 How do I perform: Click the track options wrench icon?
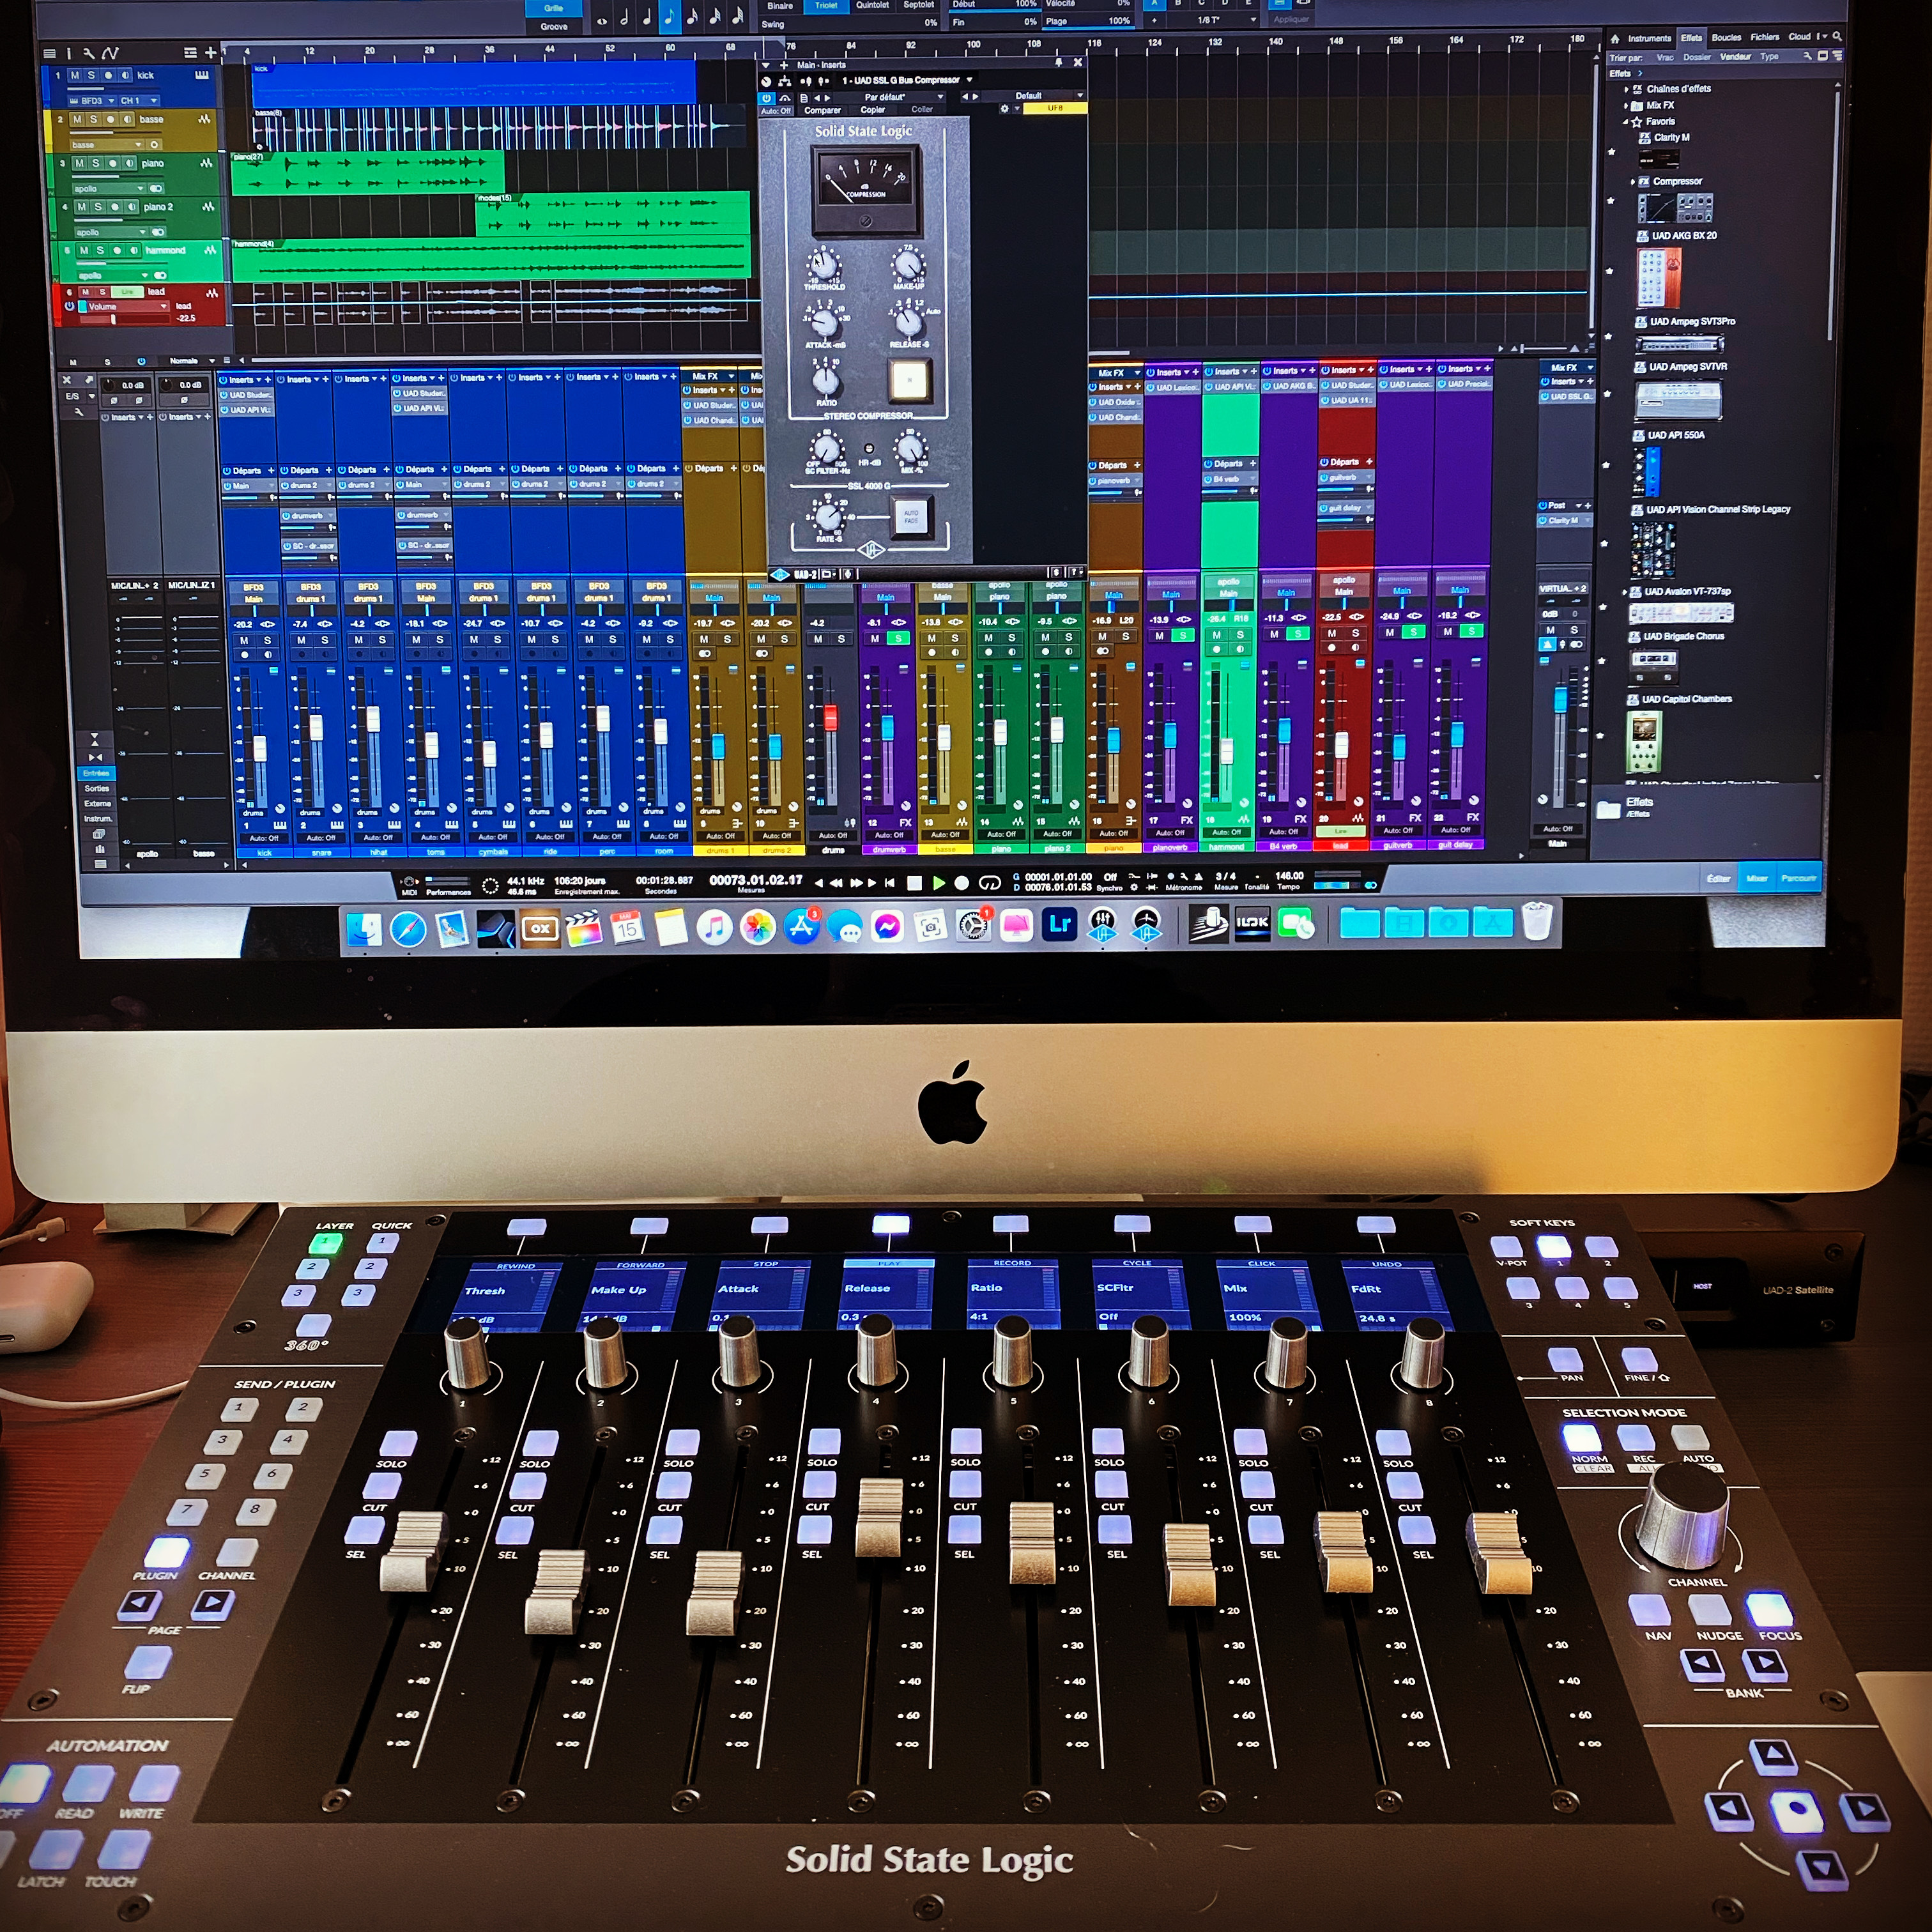click(89, 53)
